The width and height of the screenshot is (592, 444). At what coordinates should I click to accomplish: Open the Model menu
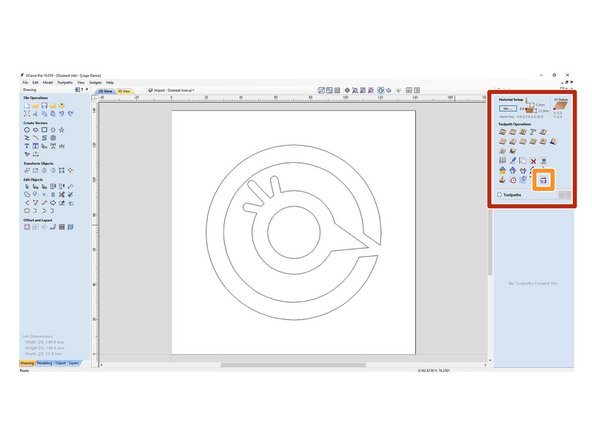[48, 82]
